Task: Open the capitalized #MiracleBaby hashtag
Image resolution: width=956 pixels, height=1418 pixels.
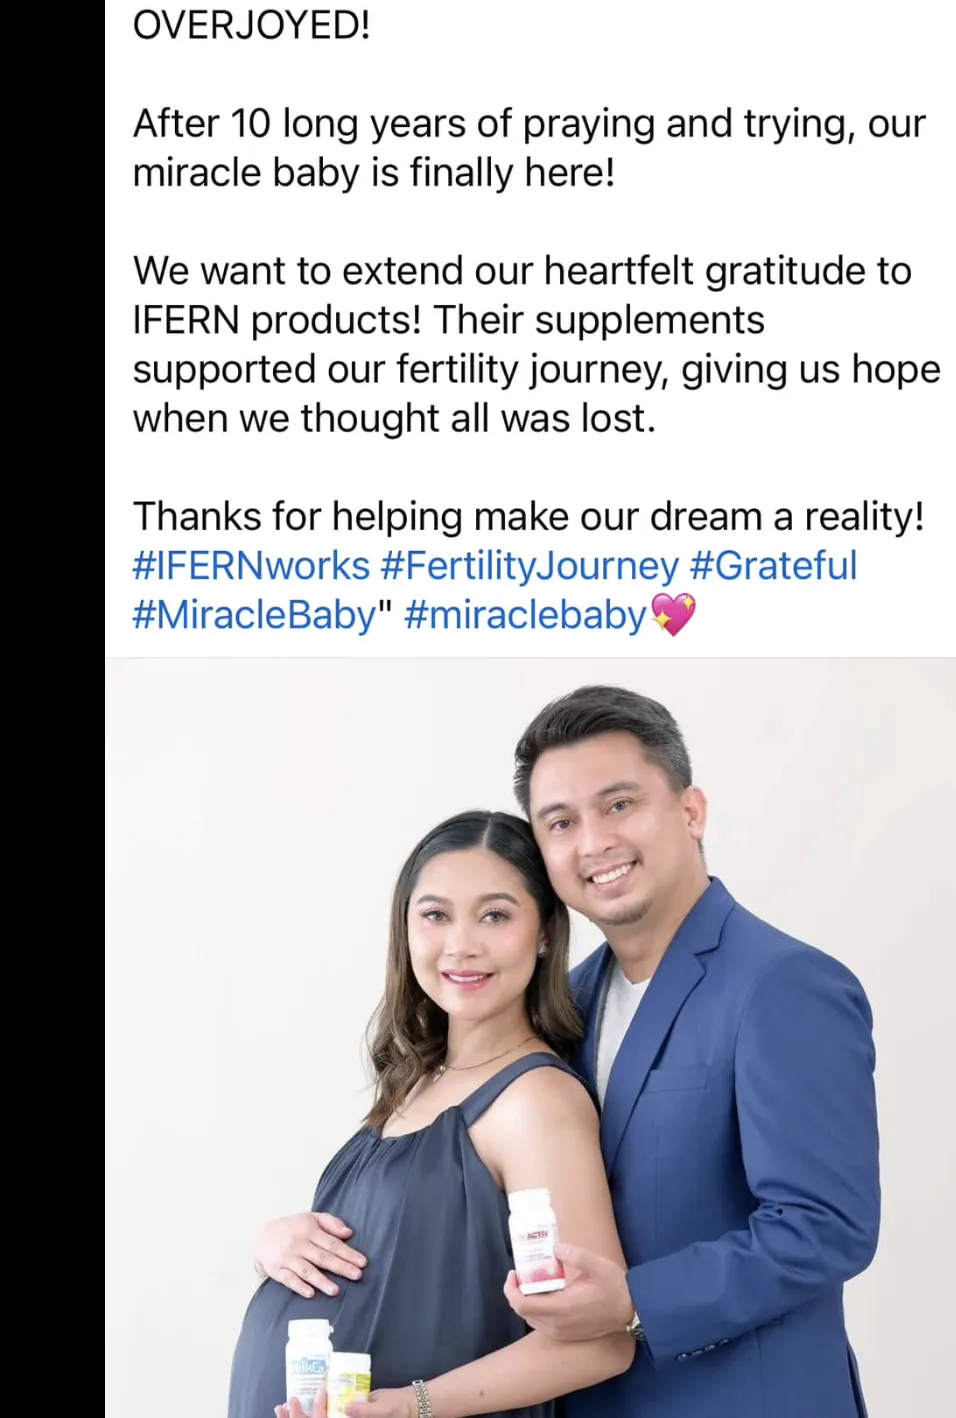Action: [255, 615]
